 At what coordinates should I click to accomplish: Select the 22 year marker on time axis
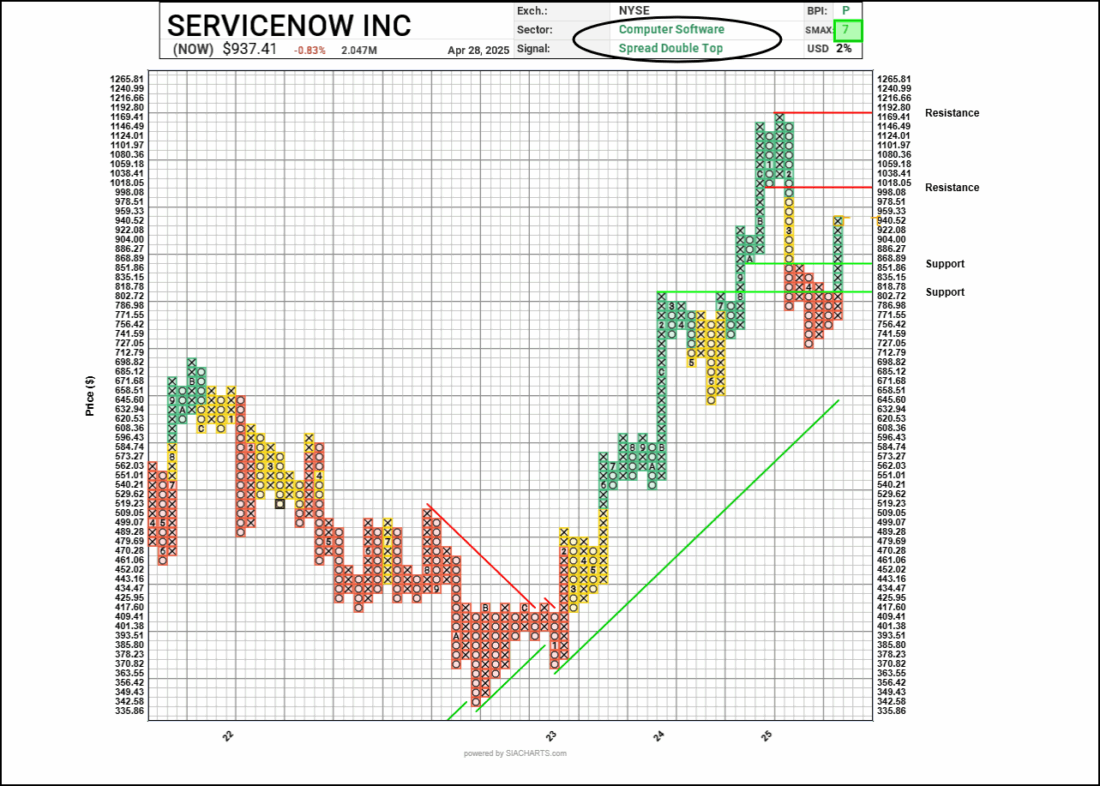tap(229, 735)
